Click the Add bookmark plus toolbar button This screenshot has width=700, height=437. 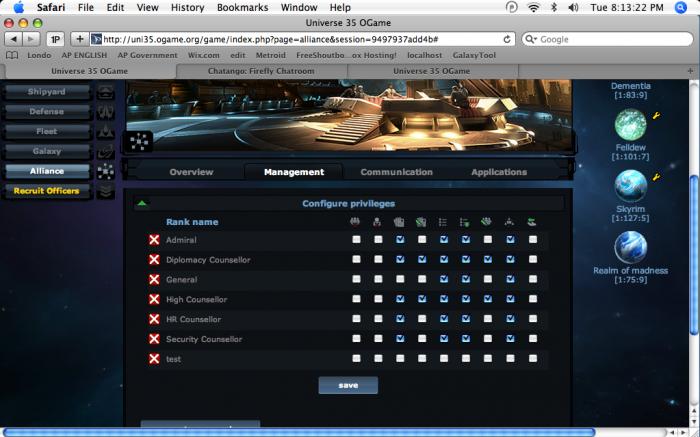[79, 39]
